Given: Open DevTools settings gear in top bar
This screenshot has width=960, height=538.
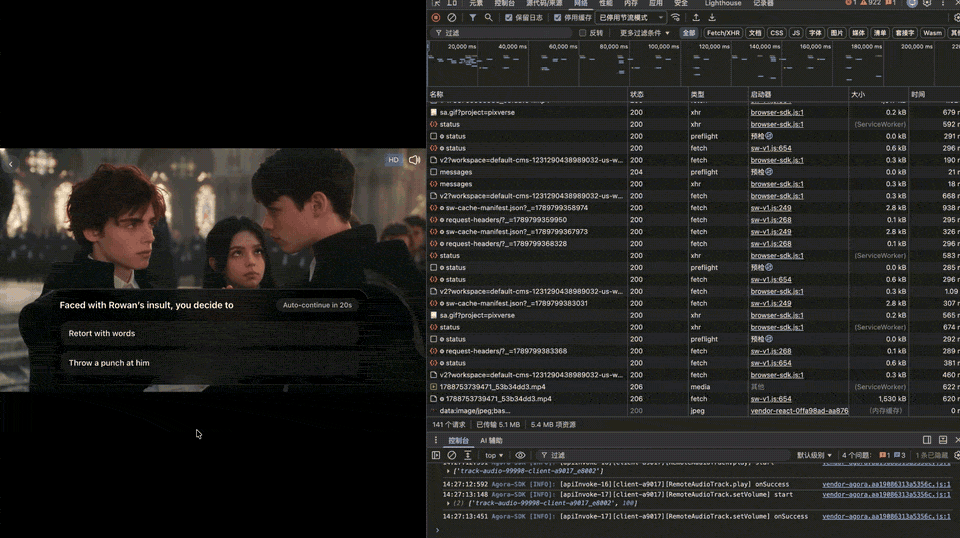Looking at the screenshot, I should [x=927, y=3].
